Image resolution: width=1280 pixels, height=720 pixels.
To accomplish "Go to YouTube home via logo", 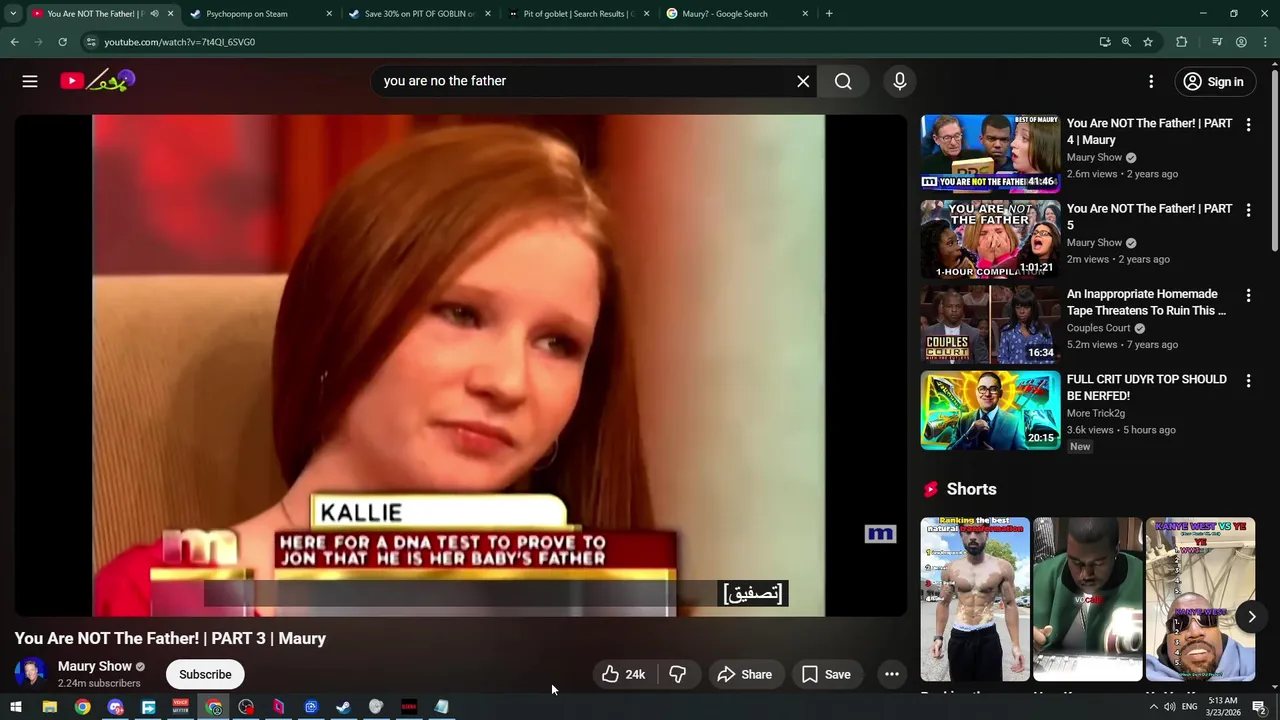I will click(x=97, y=81).
